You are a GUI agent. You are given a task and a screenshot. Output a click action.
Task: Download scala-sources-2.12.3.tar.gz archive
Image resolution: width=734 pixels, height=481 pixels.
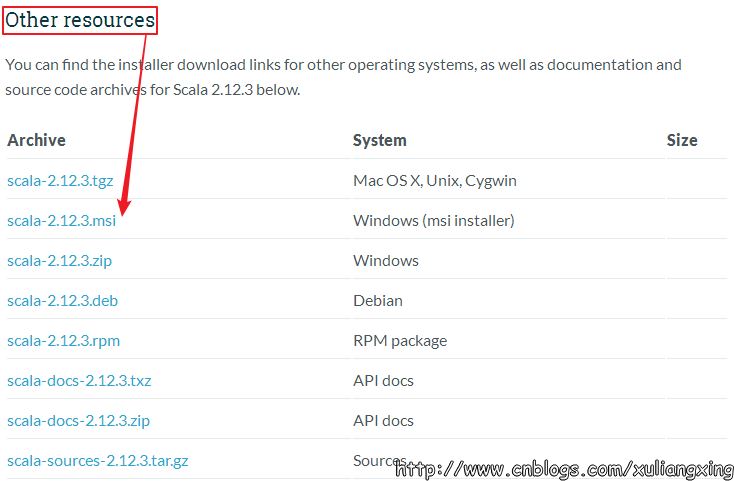tap(98, 461)
